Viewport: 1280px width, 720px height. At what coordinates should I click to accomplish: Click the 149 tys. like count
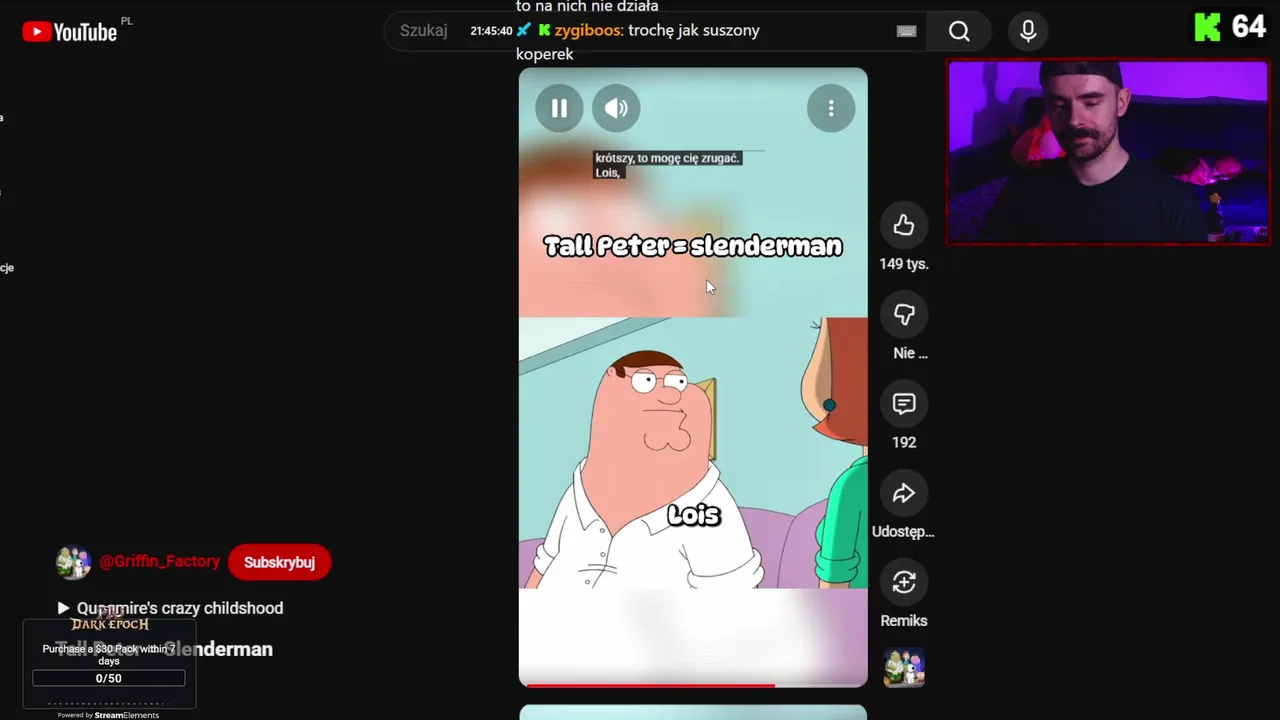point(904,264)
